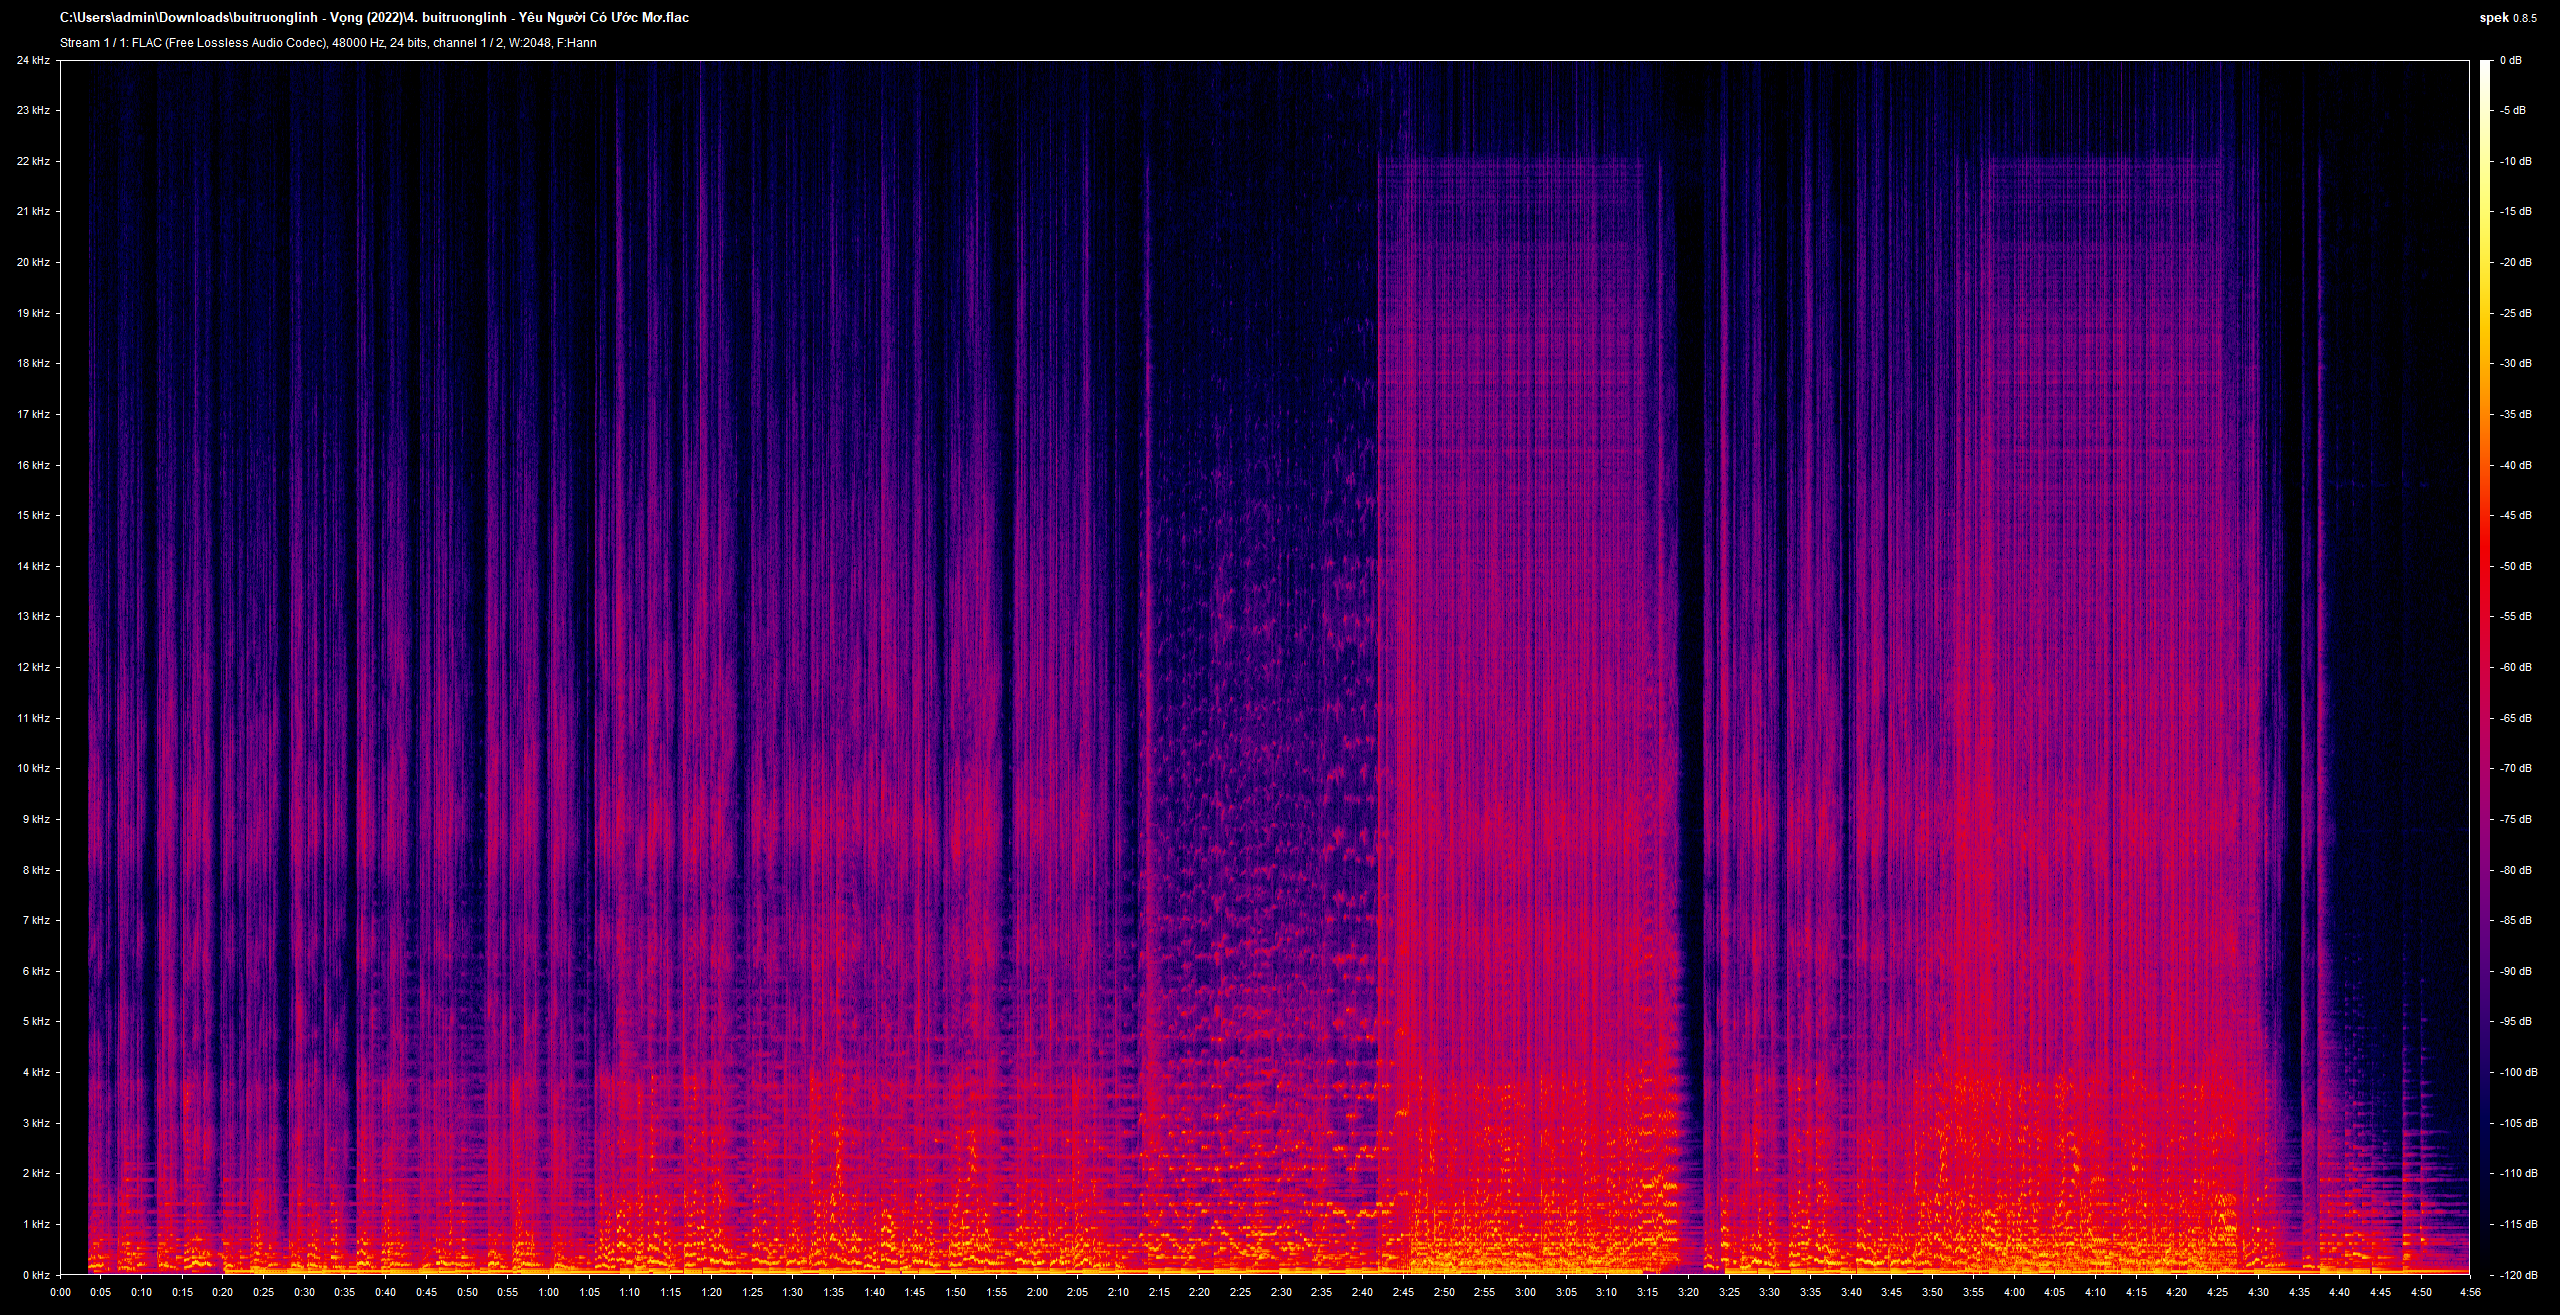Pick the '-50 dB' scale label

2515,566
